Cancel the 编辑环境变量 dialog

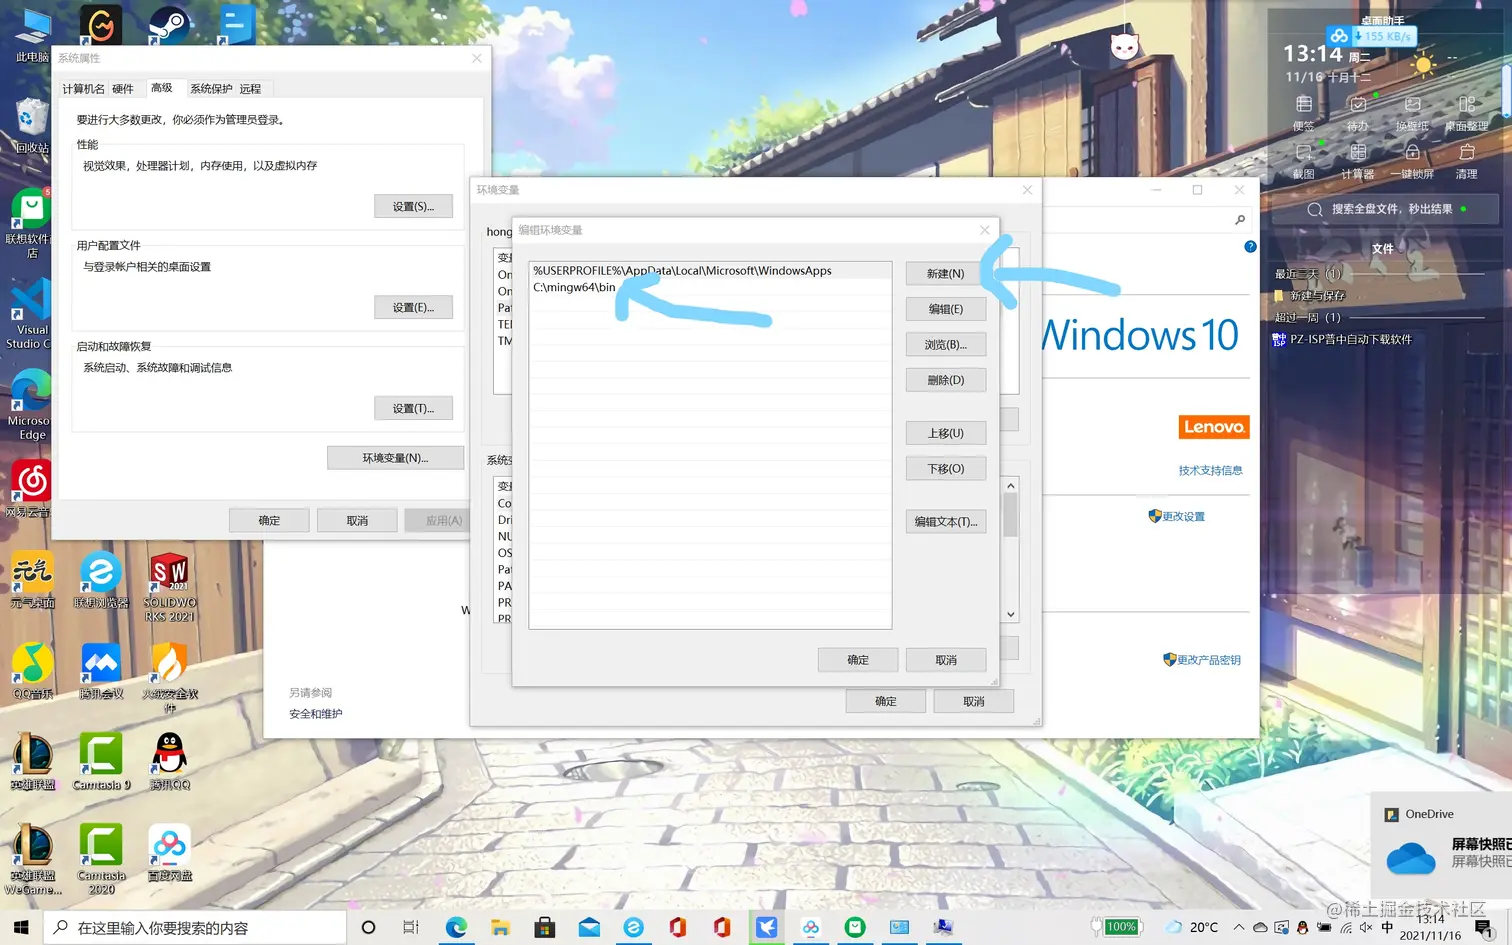[x=946, y=660]
